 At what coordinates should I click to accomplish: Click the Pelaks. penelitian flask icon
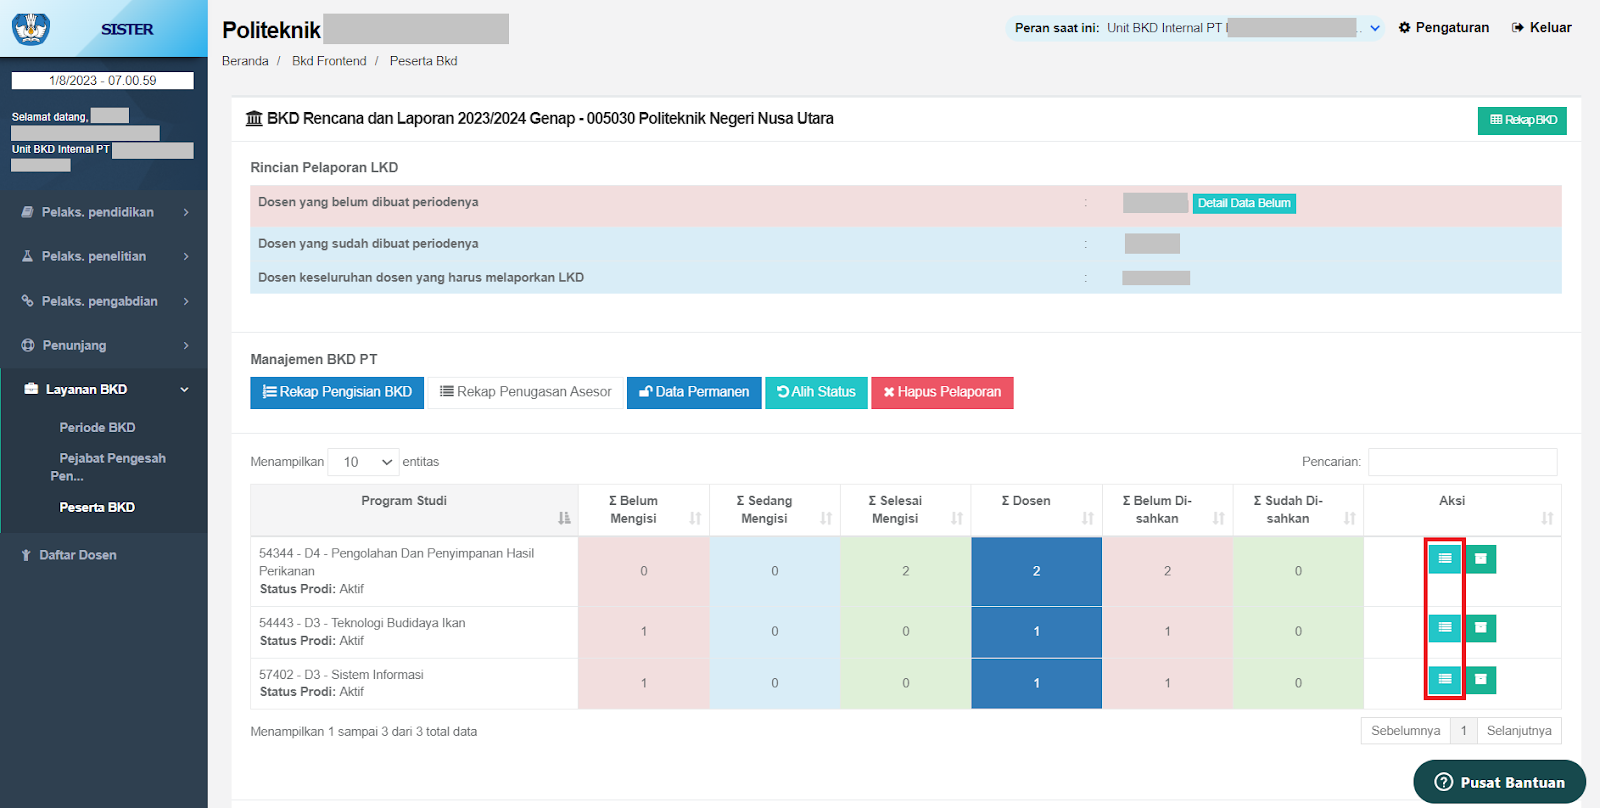pos(28,256)
